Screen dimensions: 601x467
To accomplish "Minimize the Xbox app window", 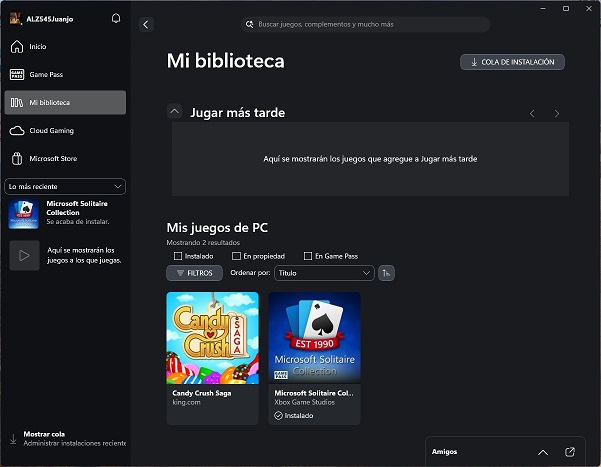I will [x=543, y=8].
